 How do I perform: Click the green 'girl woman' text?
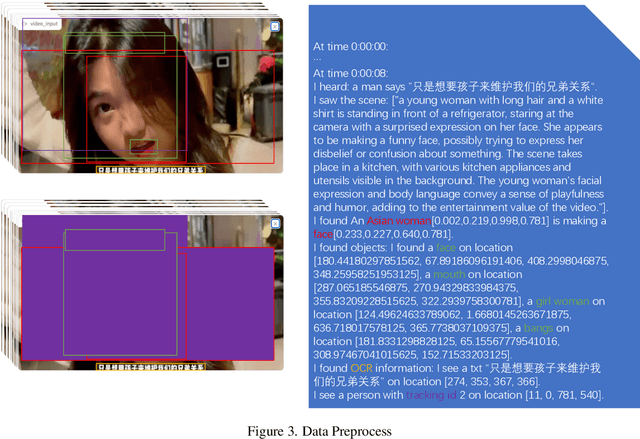click(x=562, y=302)
